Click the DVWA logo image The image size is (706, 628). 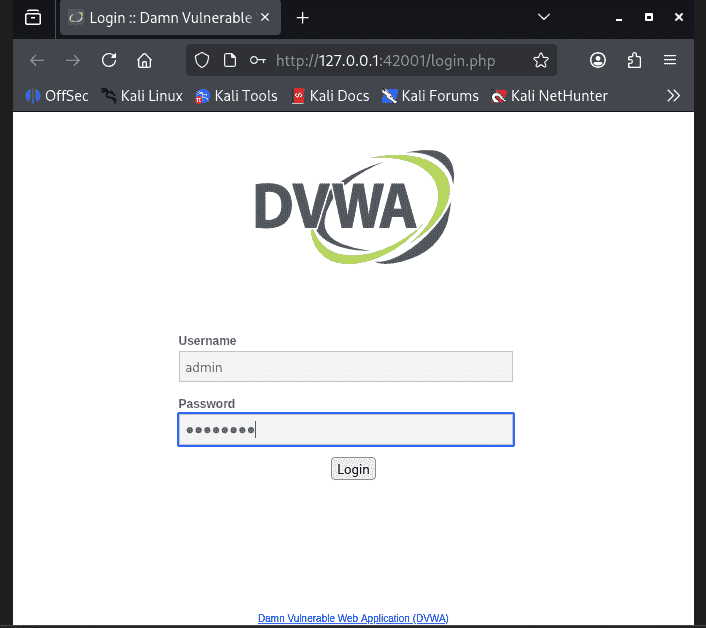[354, 207]
